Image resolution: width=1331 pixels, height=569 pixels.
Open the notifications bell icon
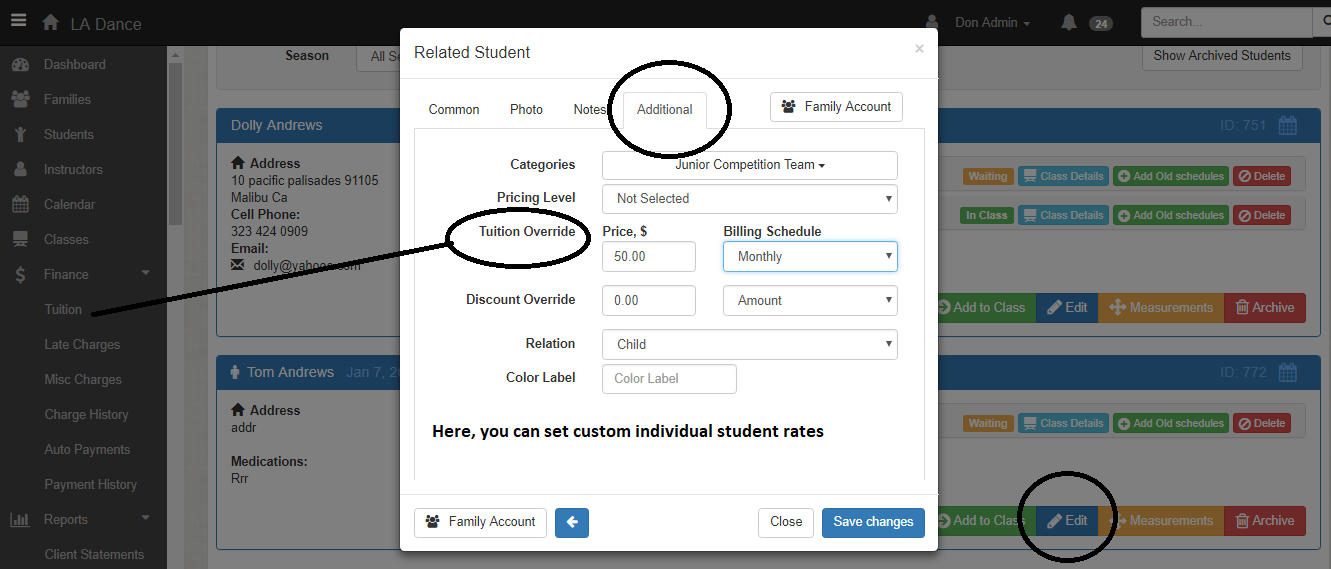coord(1069,22)
